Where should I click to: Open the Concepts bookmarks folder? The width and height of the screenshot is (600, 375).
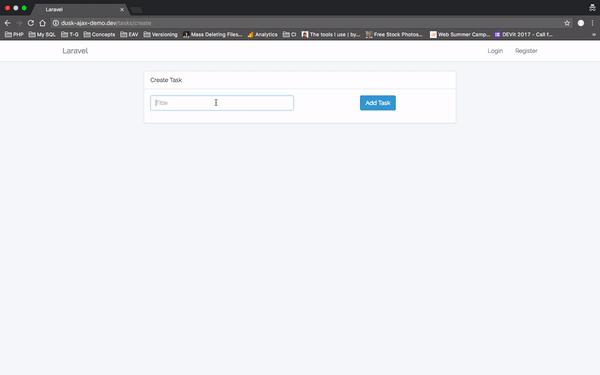tap(99, 34)
